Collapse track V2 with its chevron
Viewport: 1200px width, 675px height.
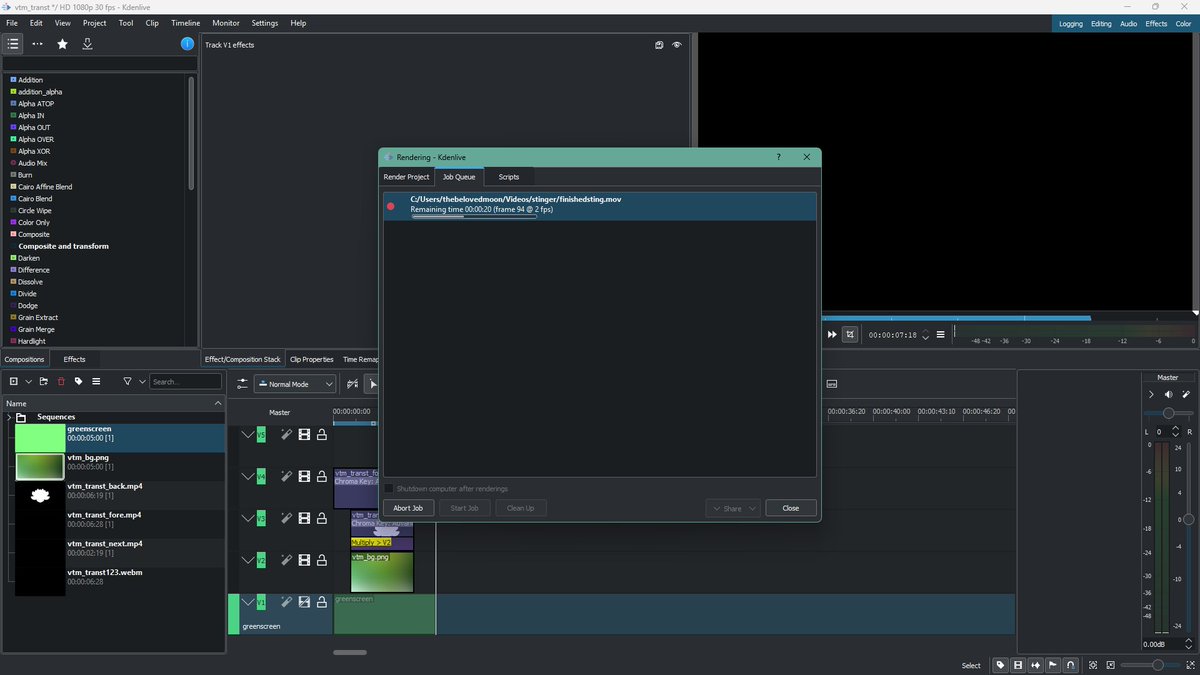coord(248,560)
